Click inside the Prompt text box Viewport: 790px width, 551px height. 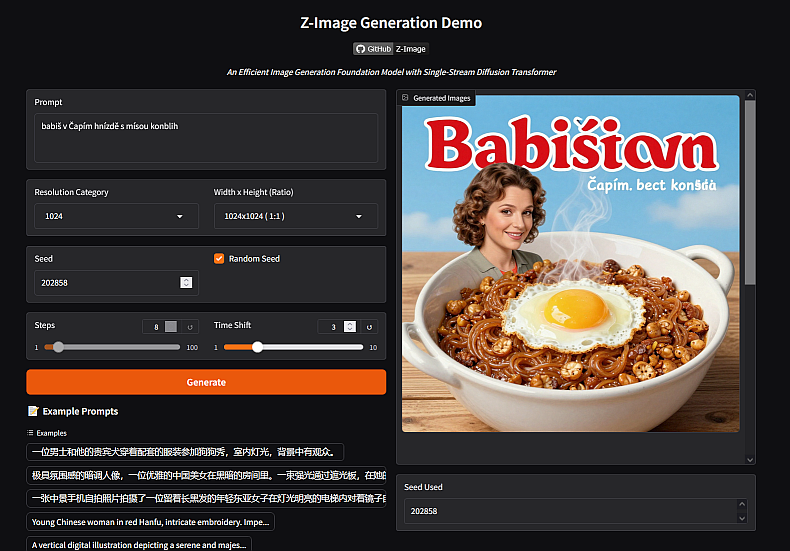pos(205,137)
